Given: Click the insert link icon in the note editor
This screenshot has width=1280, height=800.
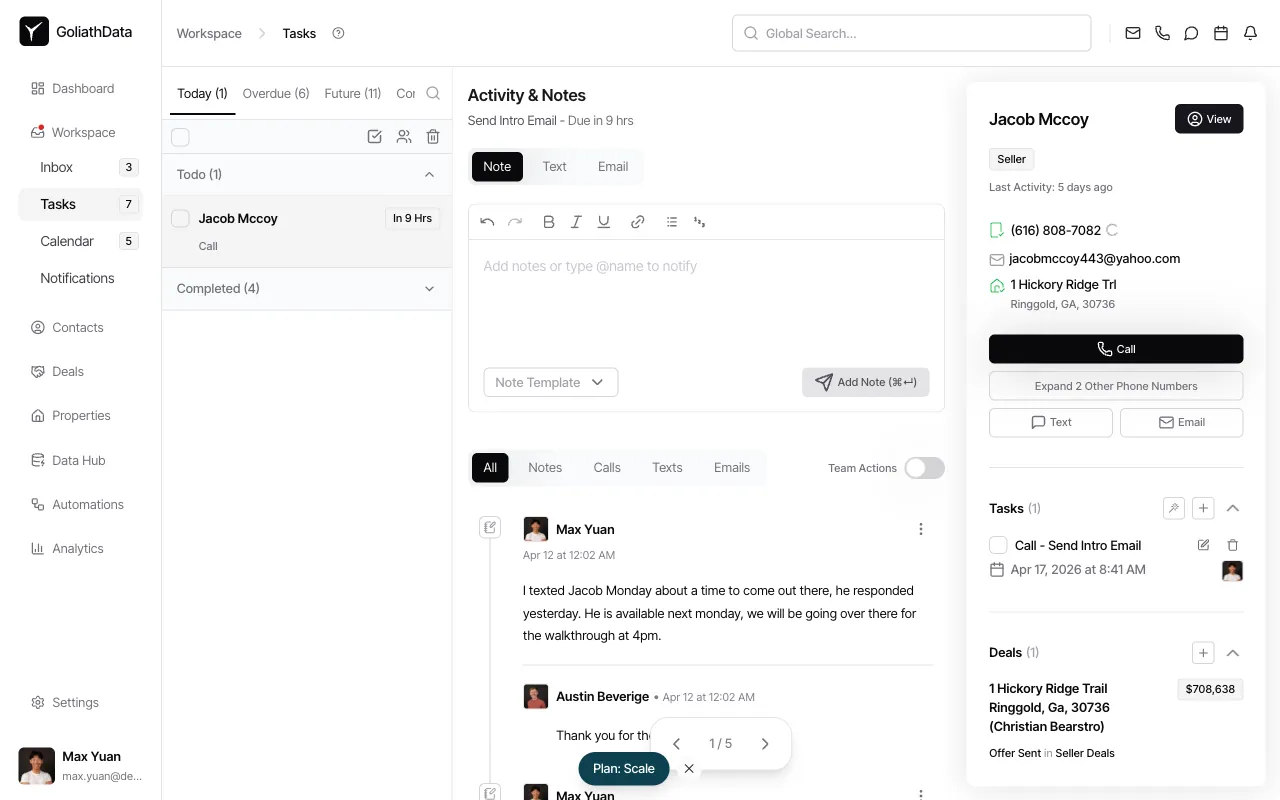Looking at the screenshot, I should tap(638, 221).
